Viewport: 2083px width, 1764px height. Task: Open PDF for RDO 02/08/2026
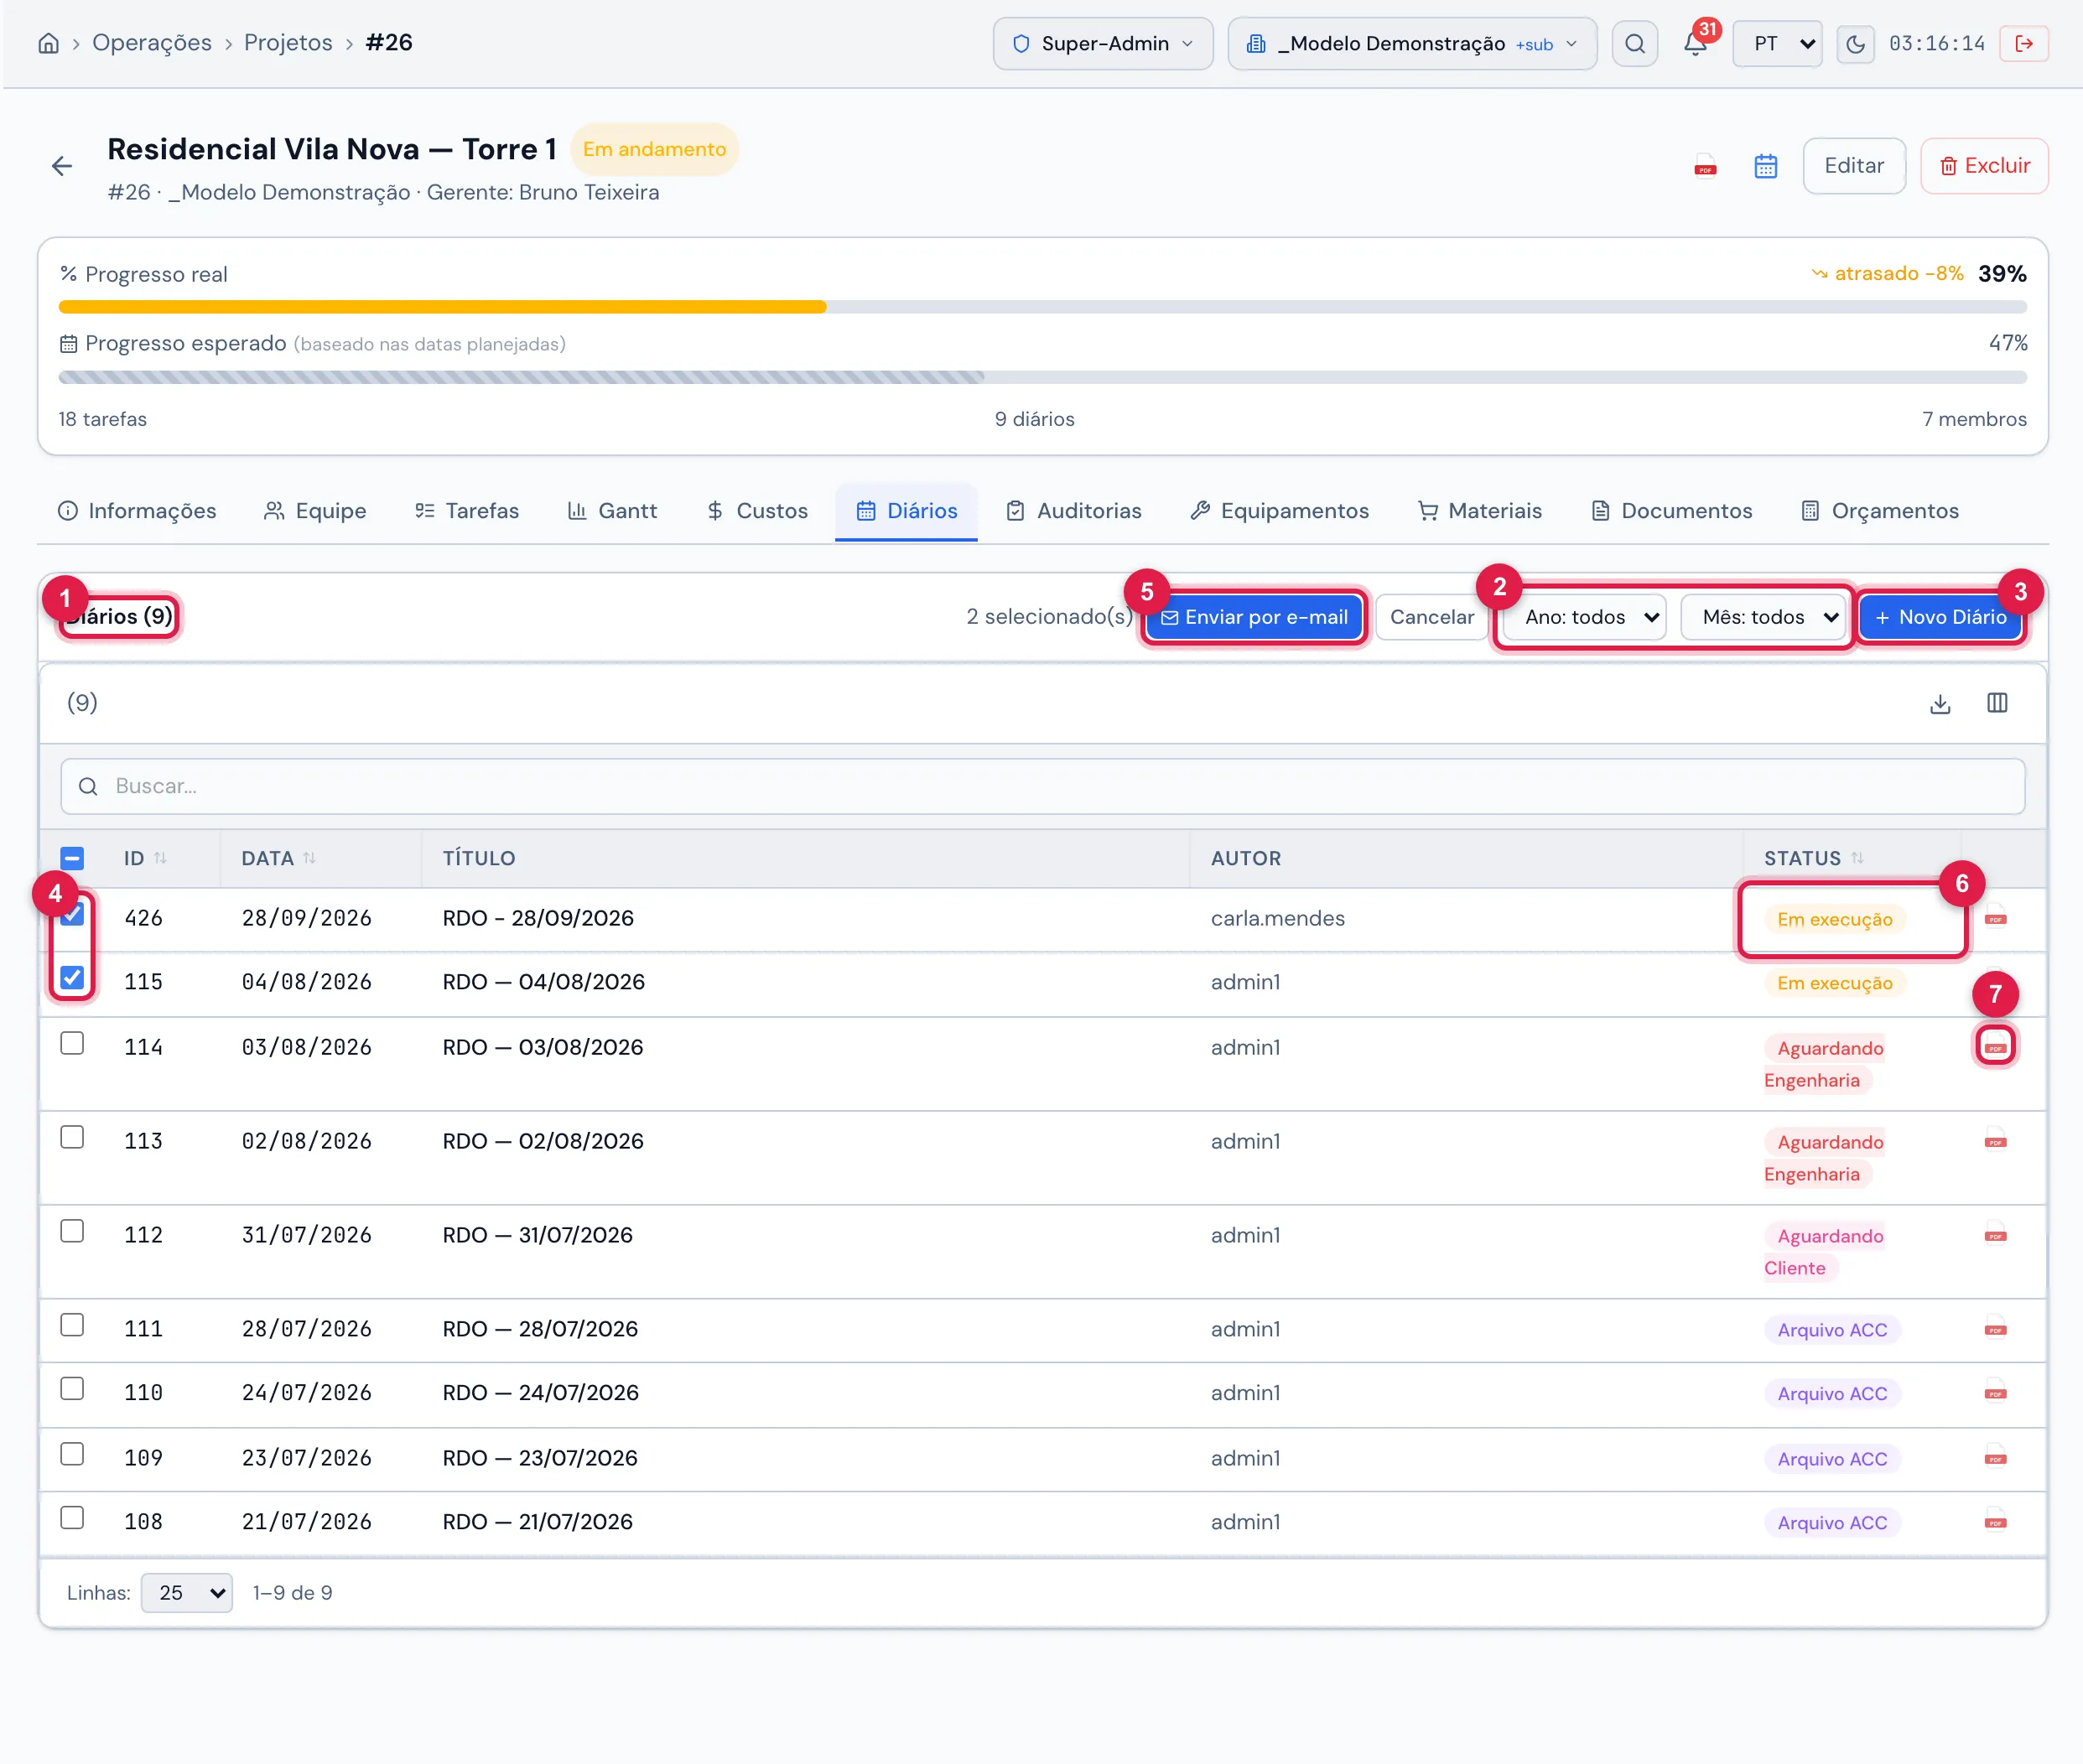(x=1996, y=1141)
